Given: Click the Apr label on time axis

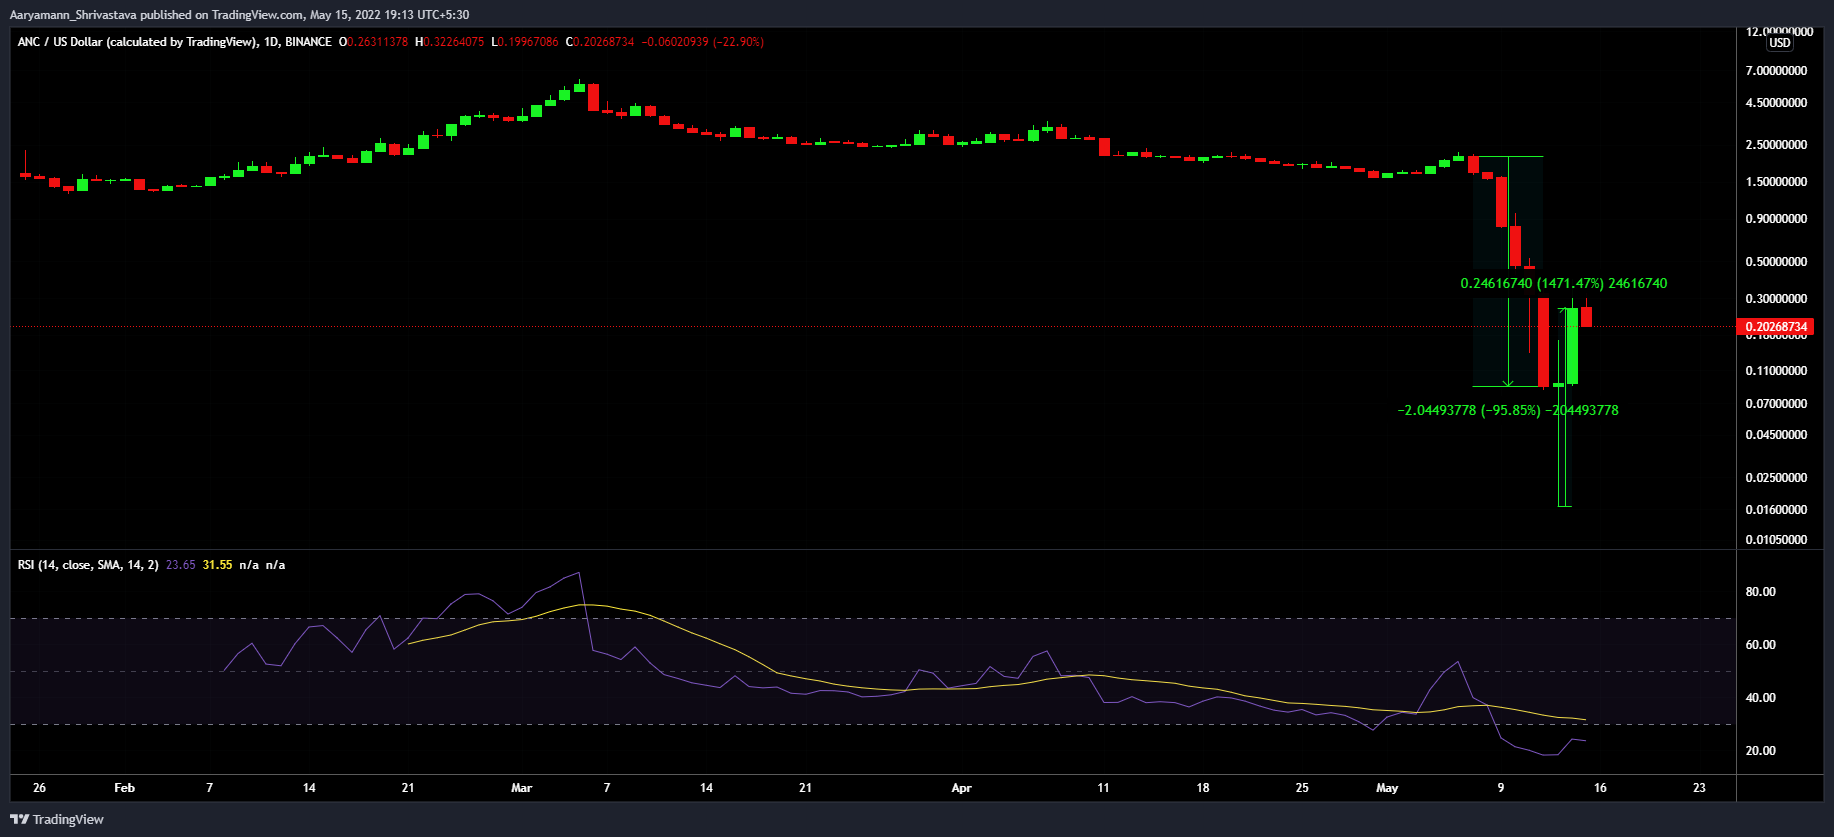Looking at the screenshot, I should 961,788.
